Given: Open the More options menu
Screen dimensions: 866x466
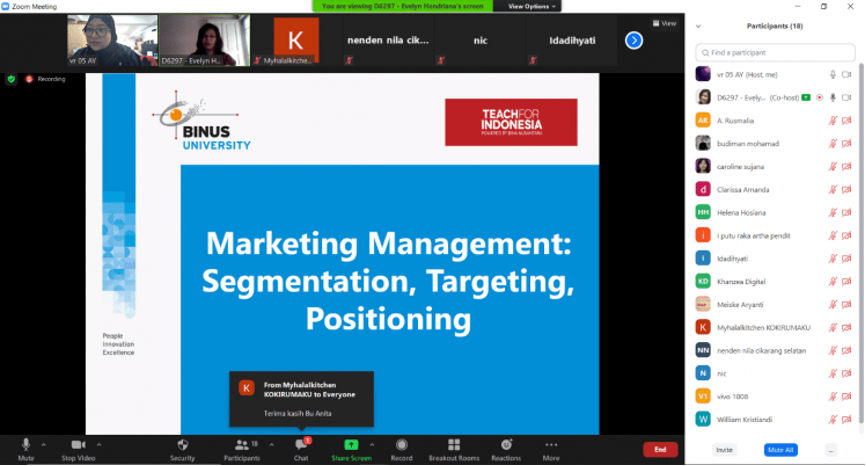Looking at the screenshot, I should tap(551, 449).
